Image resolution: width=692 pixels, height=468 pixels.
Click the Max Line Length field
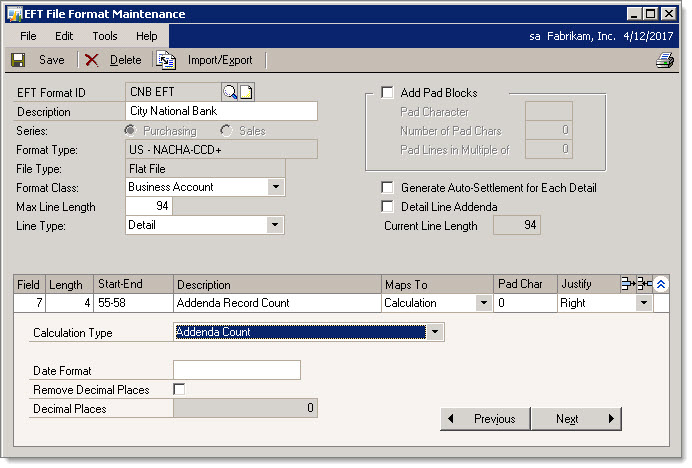coord(149,206)
